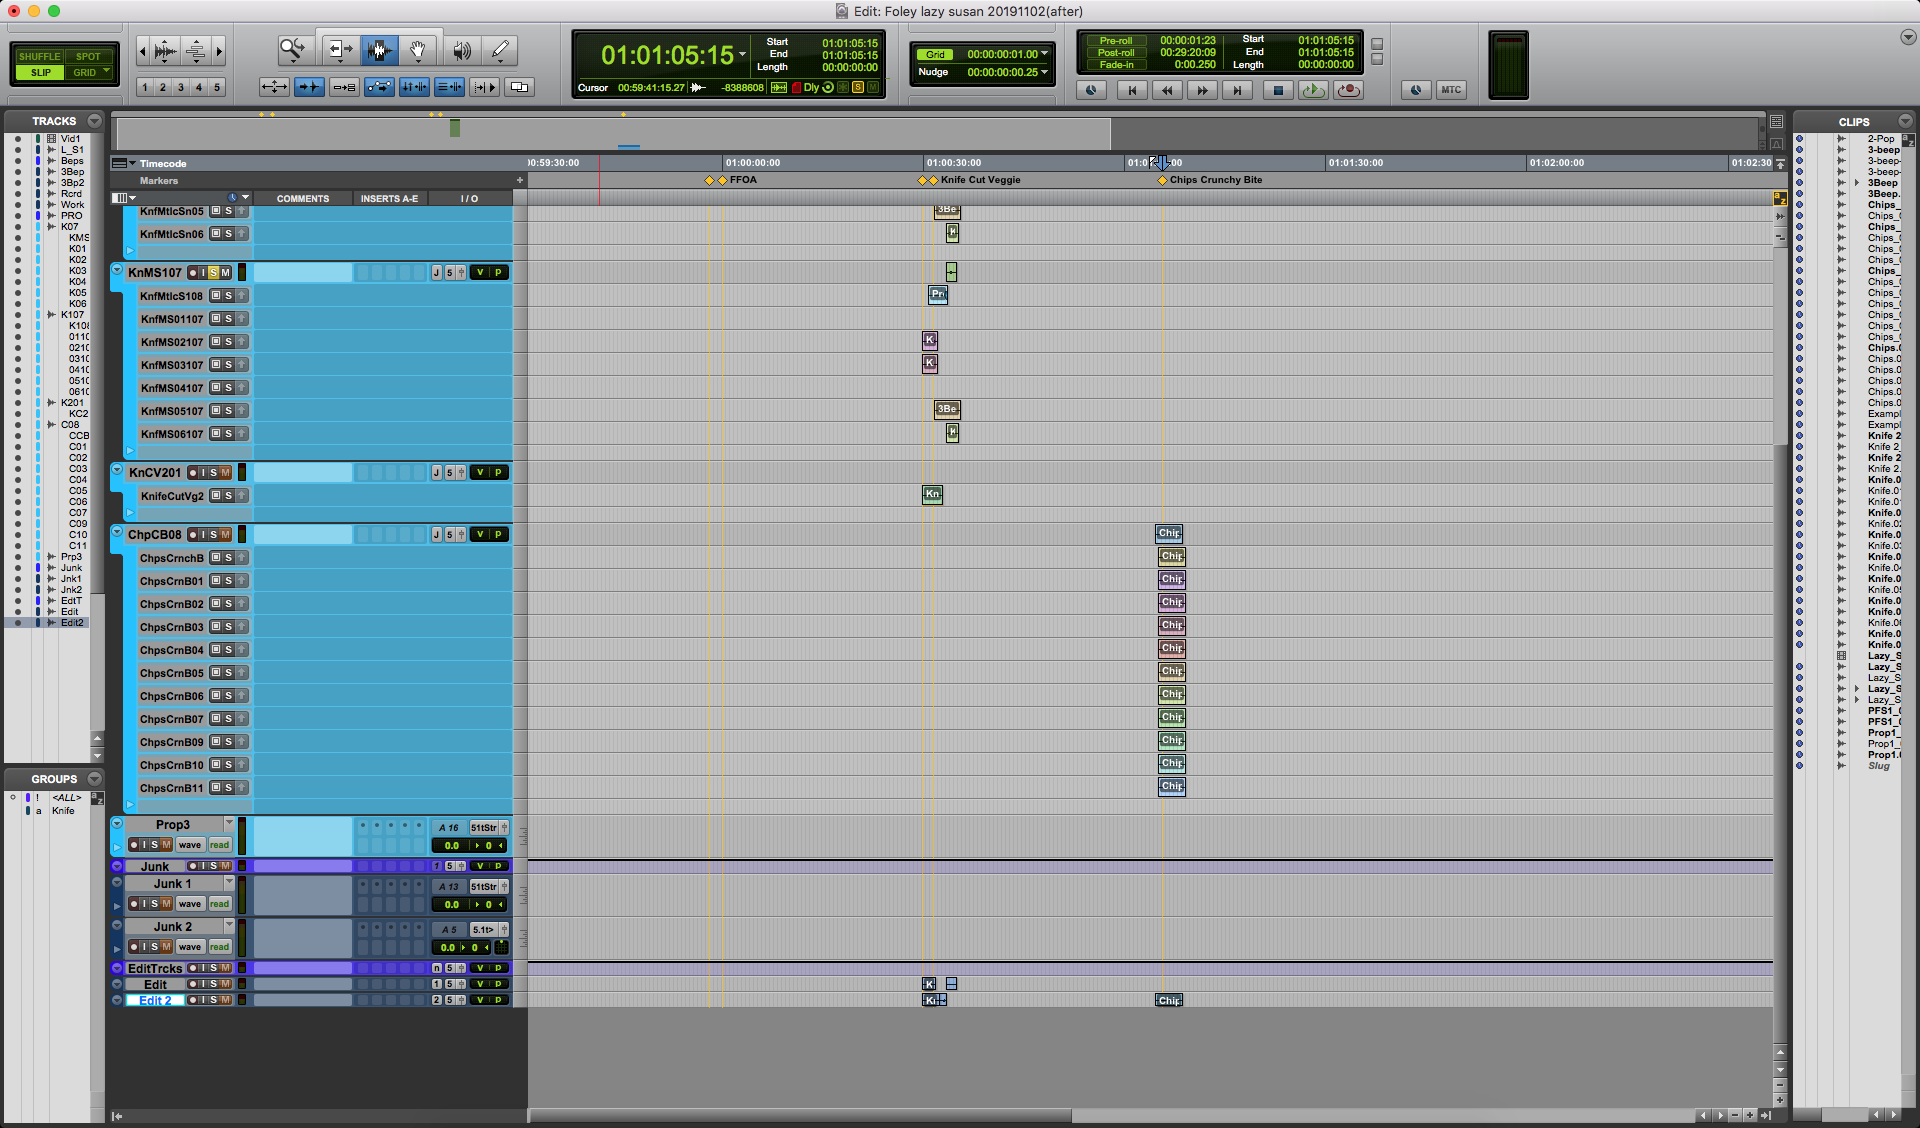Screen dimensions: 1920x1128
Task: Solo the KnMS107 track
Action: click(214, 272)
